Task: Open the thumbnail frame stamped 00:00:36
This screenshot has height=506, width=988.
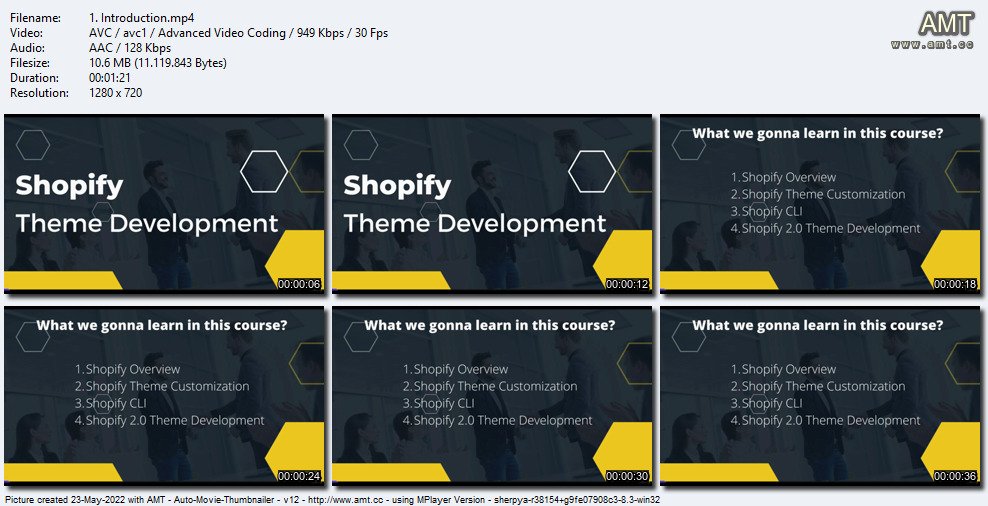Action: (820, 394)
